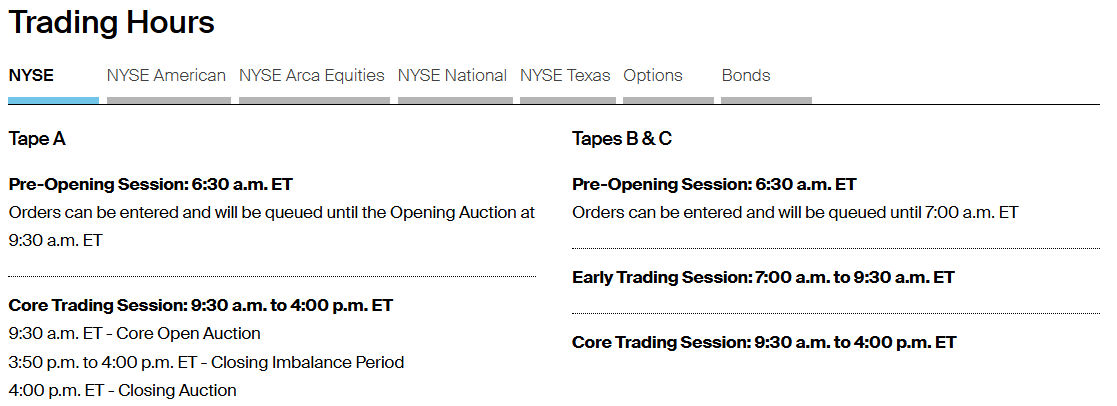
Task: Click the Closing Imbalance Period line
Action: coord(207,363)
